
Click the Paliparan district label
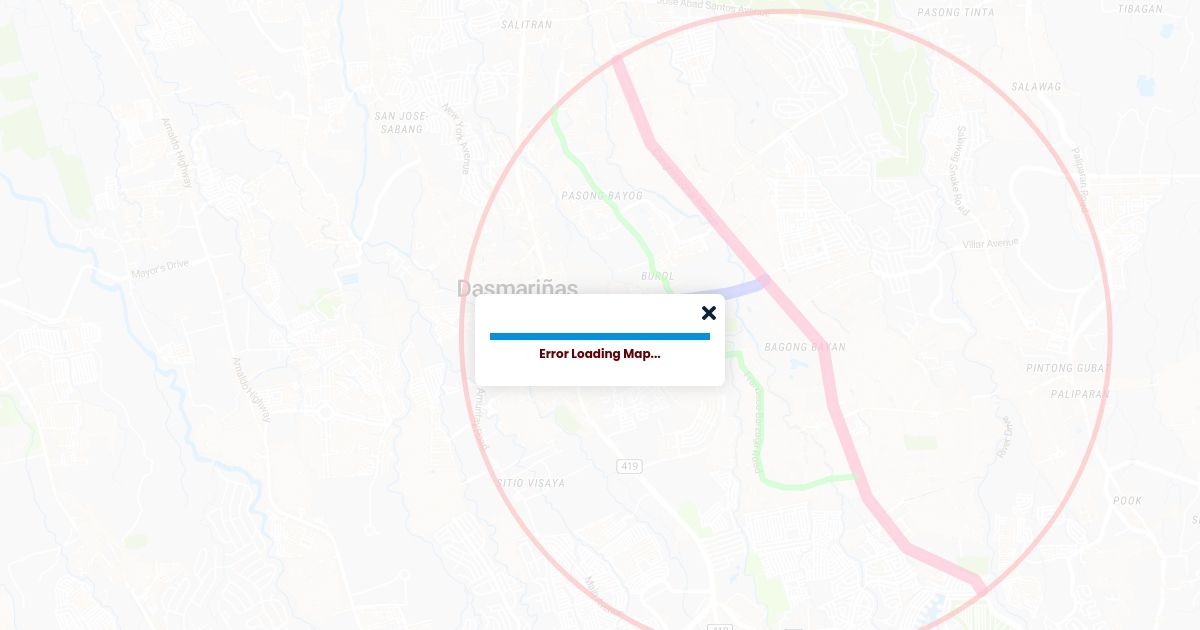tap(1080, 394)
